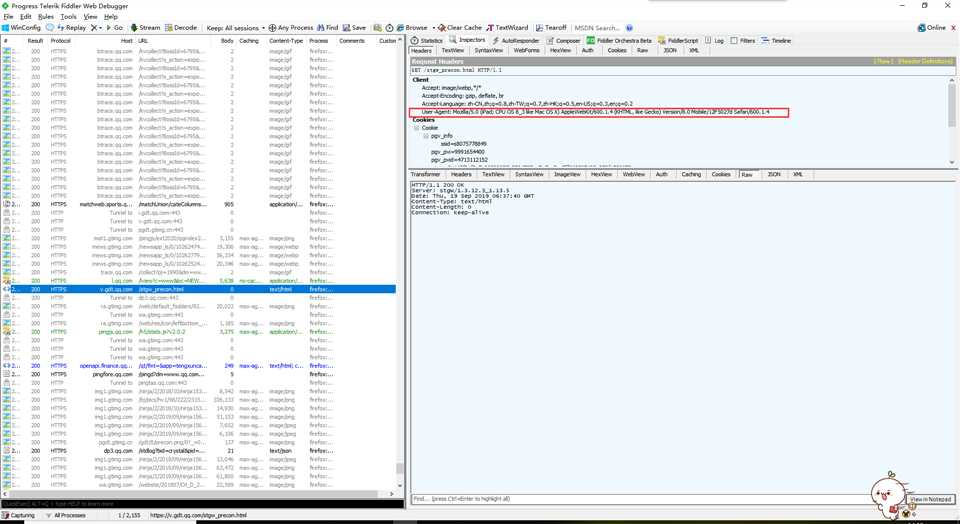Switch to the Timeline tab
960x524 pixels.
tap(776, 40)
